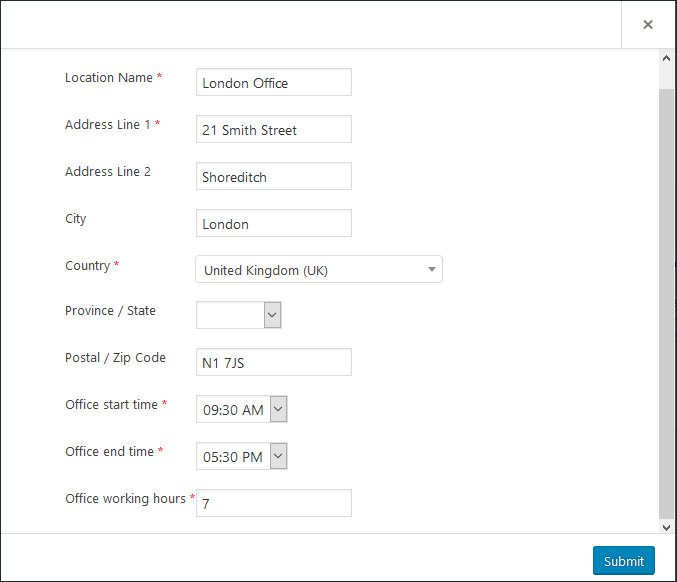Submit the location form
The image size is (677, 582).
coord(623,560)
